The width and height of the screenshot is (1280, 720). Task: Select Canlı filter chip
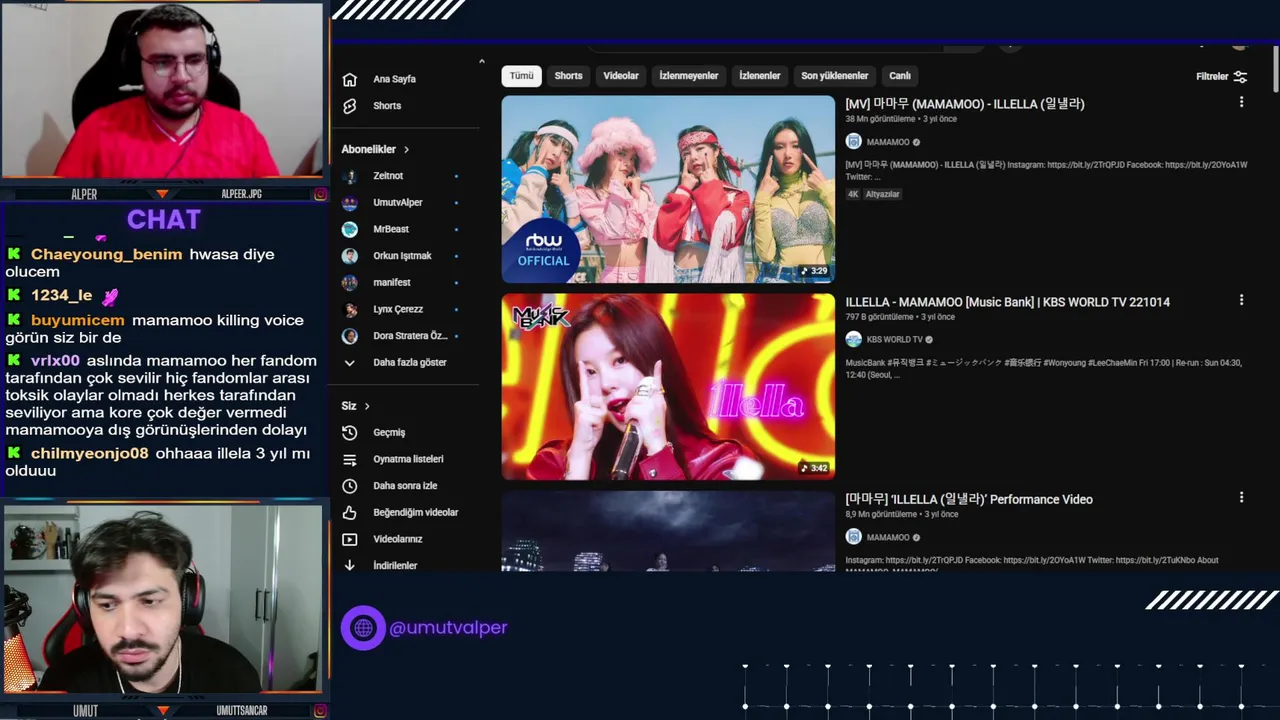click(x=900, y=76)
